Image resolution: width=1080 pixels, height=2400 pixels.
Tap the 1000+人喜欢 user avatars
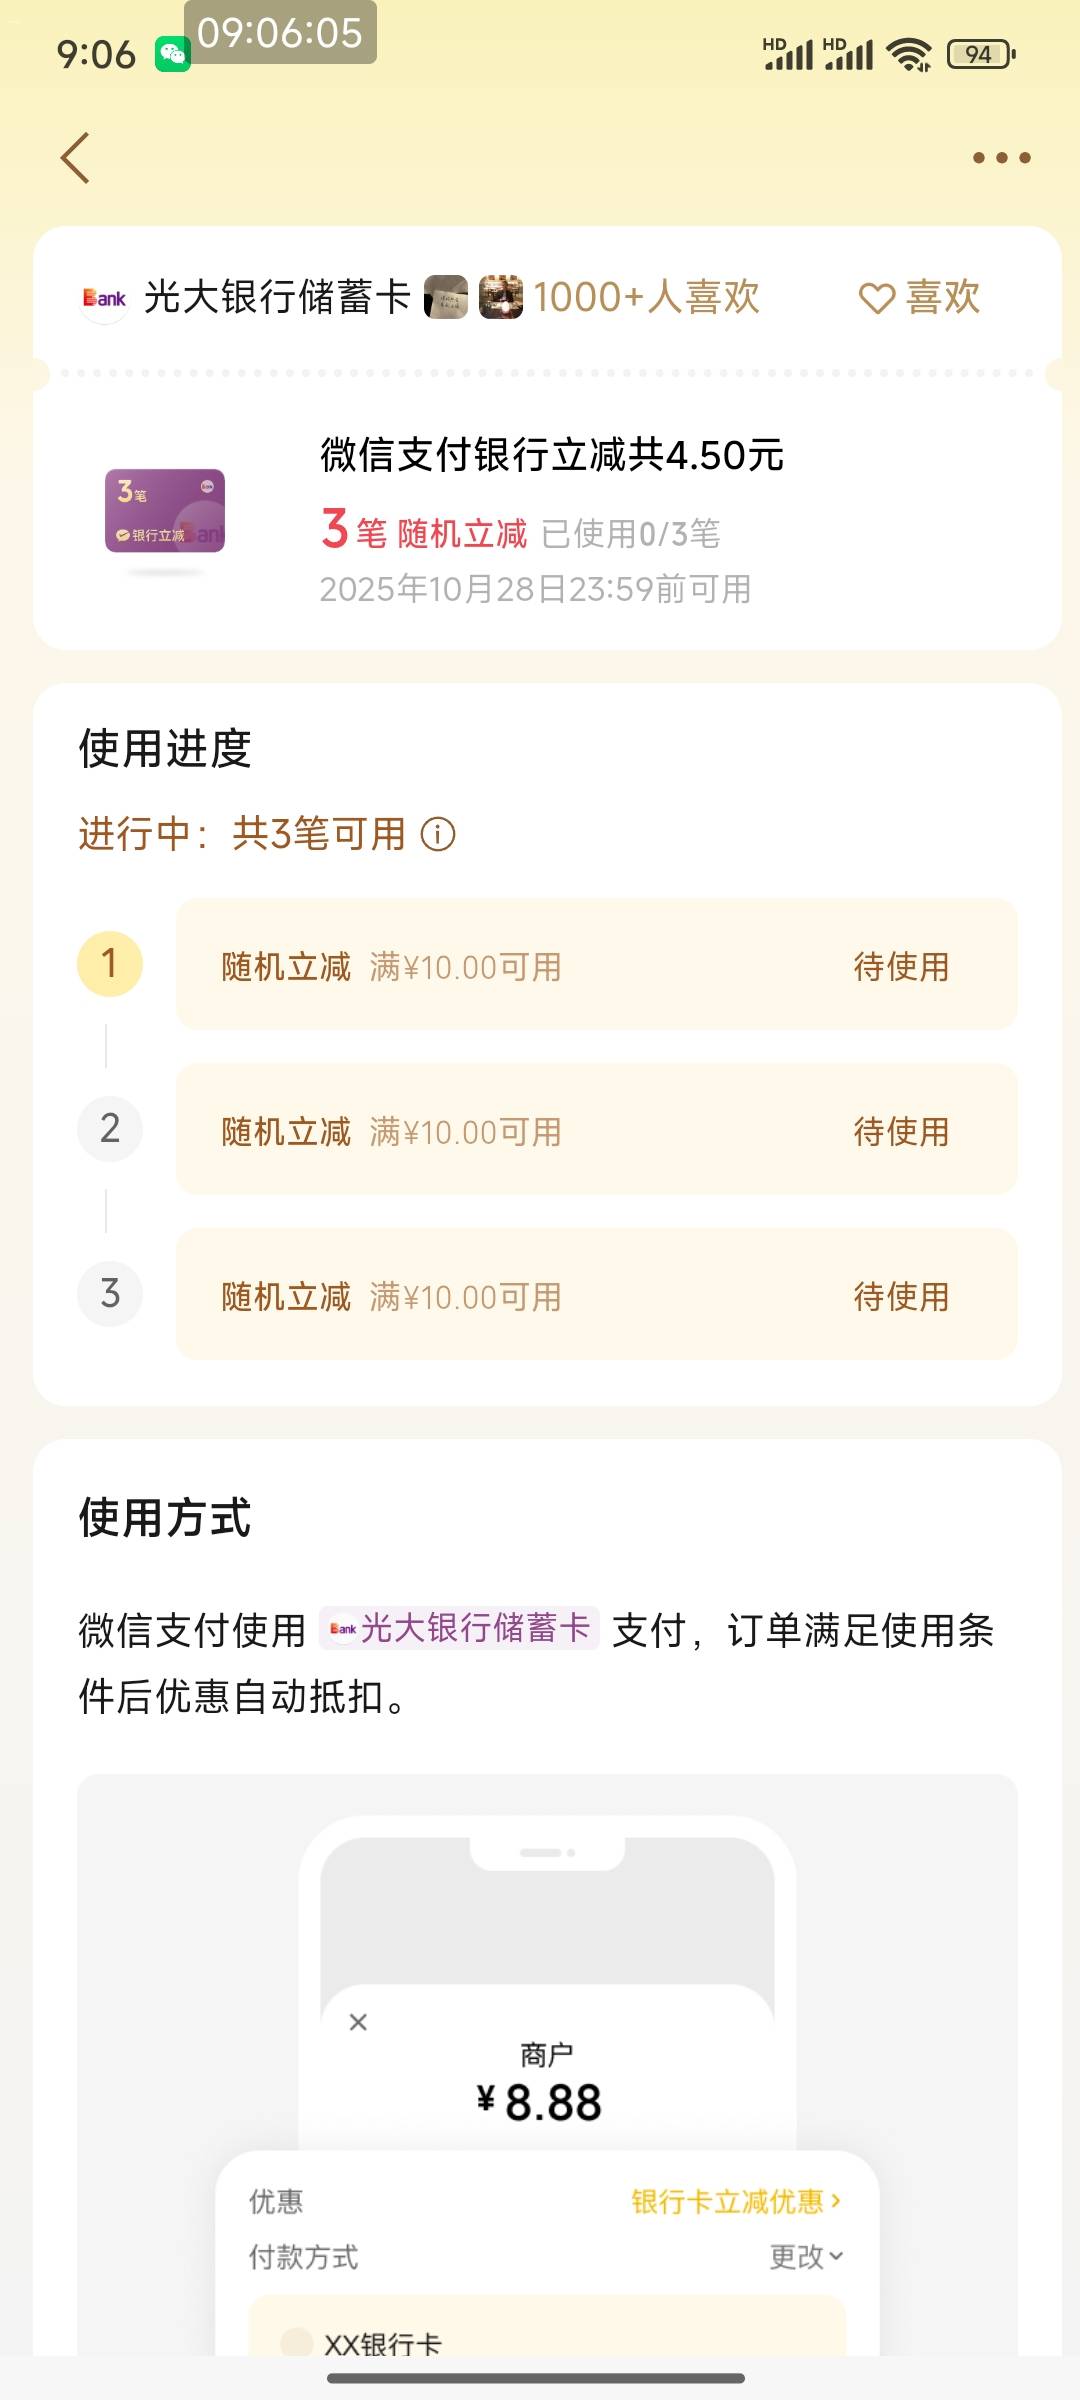[x=474, y=298]
